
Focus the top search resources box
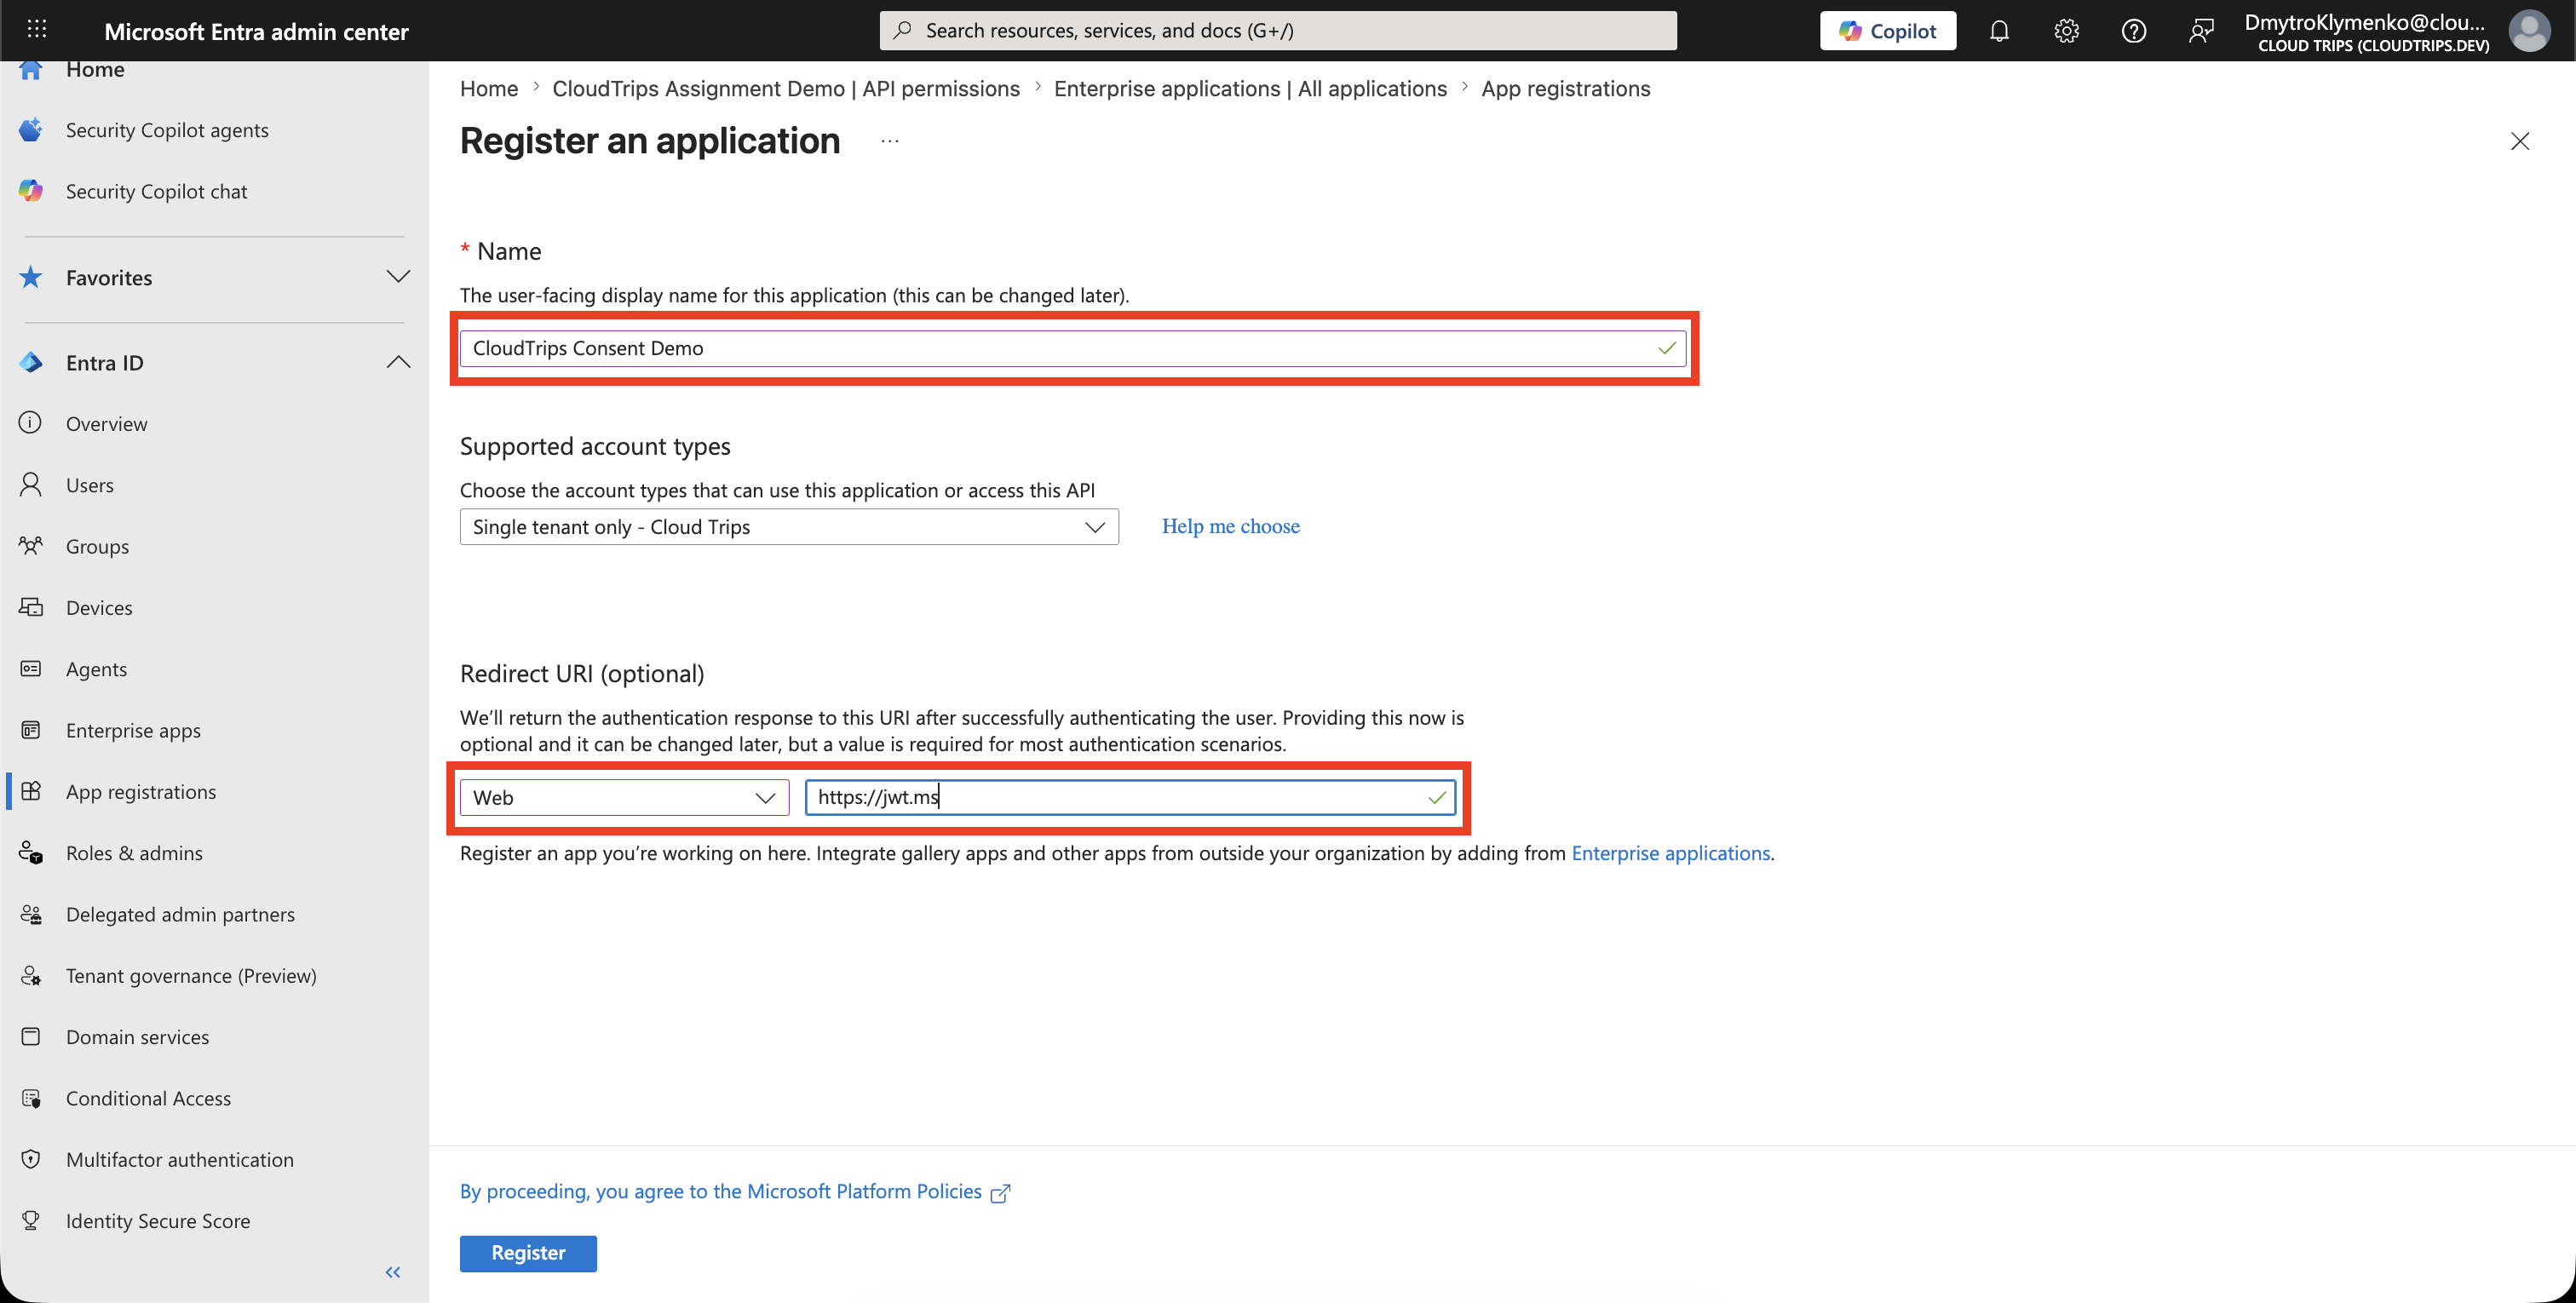pyautogui.click(x=1278, y=31)
